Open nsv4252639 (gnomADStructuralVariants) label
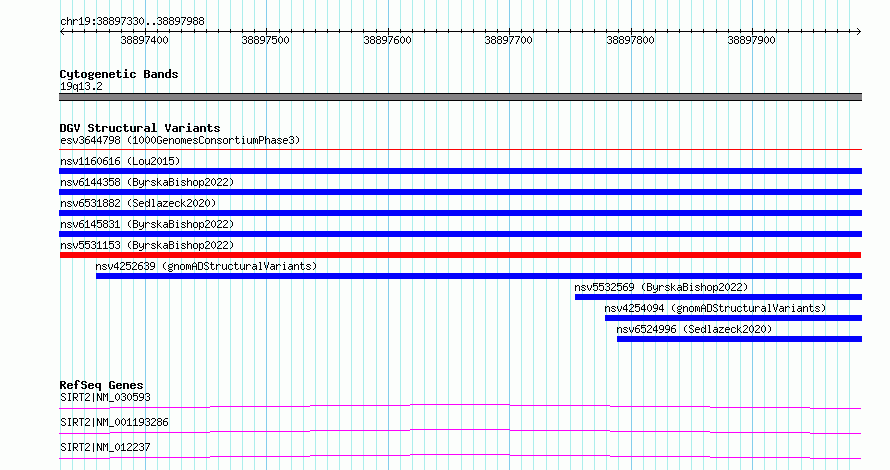Viewport: 890px width, 470px height. pyautogui.click(x=206, y=266)
